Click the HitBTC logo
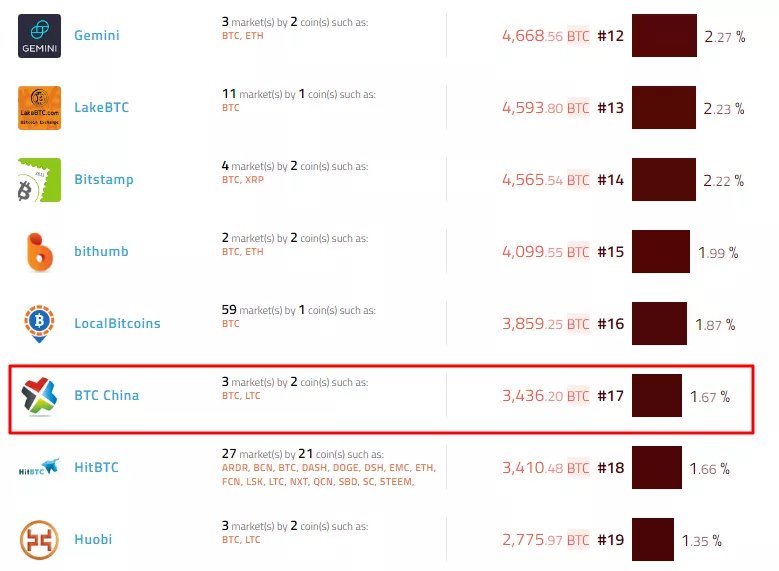Screen dimensions: 779x571 [x=39, y=468]
